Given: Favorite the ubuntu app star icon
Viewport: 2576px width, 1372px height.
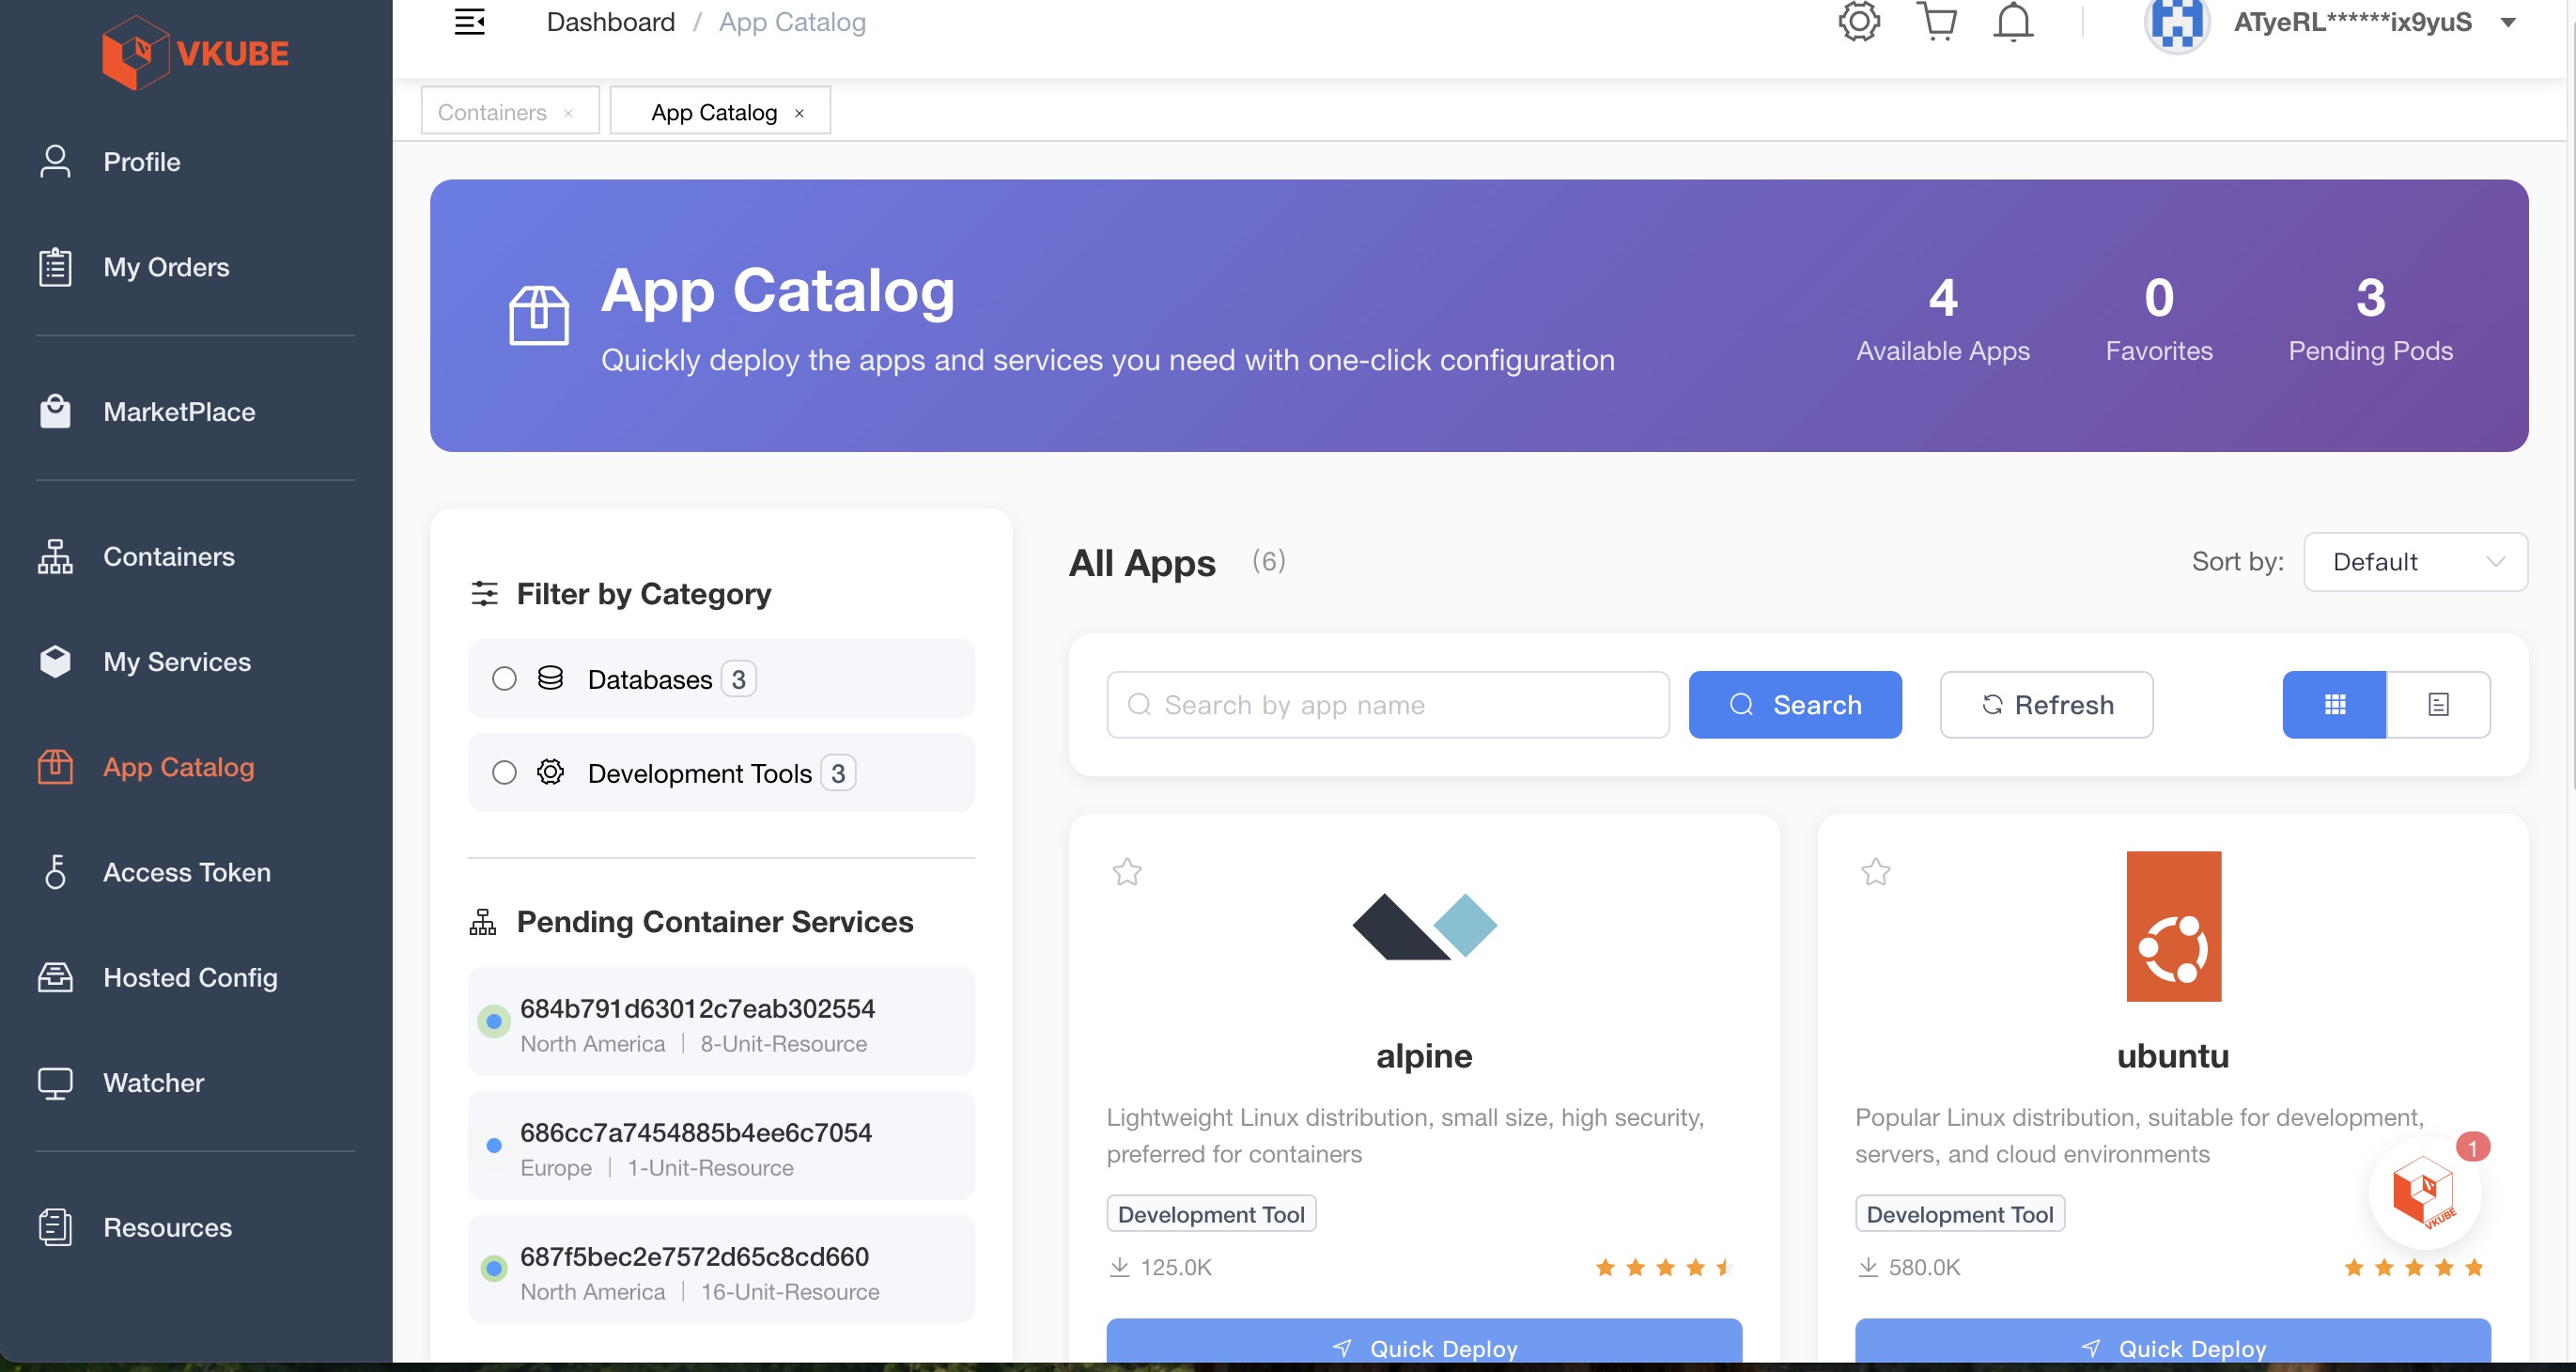Looking at the screenshot, I should click(1875, 872).
